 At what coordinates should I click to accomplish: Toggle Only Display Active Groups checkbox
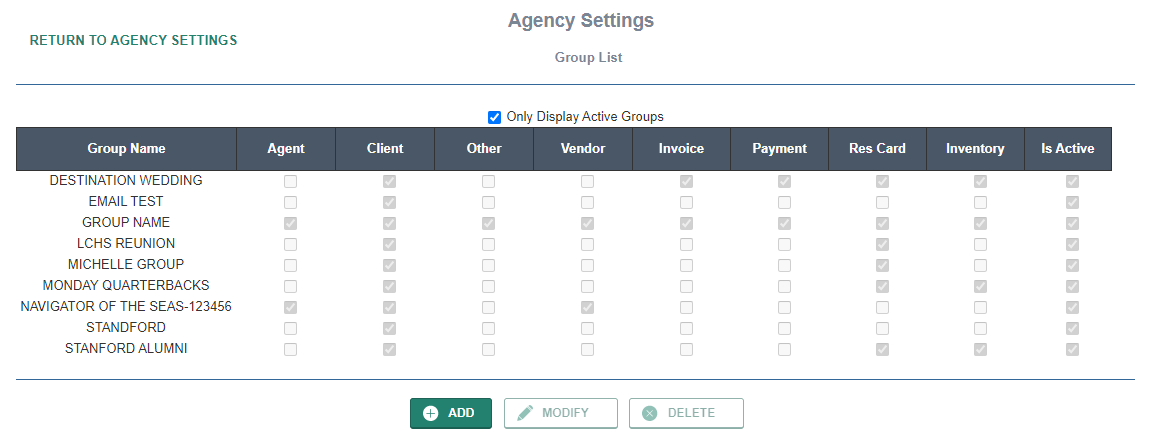pyautogui.click(x=494, y=117)
